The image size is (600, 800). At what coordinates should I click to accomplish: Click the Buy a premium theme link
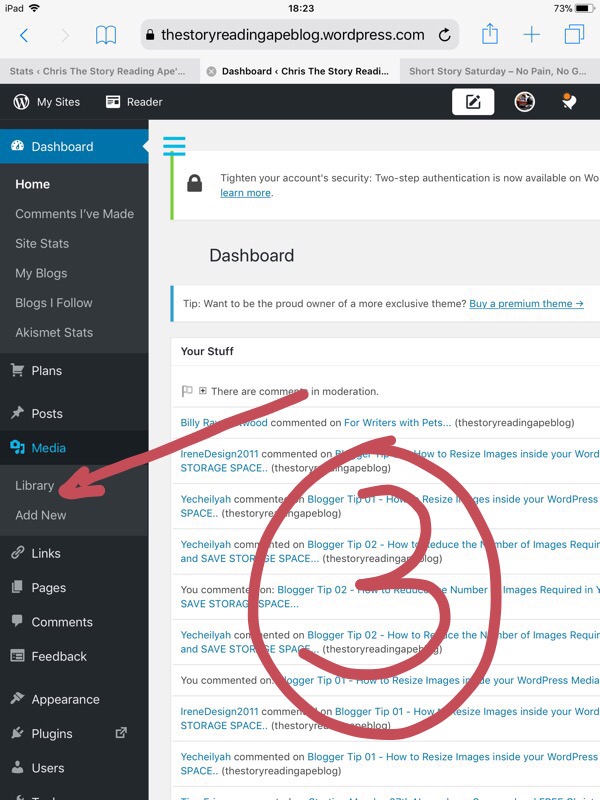526,303
